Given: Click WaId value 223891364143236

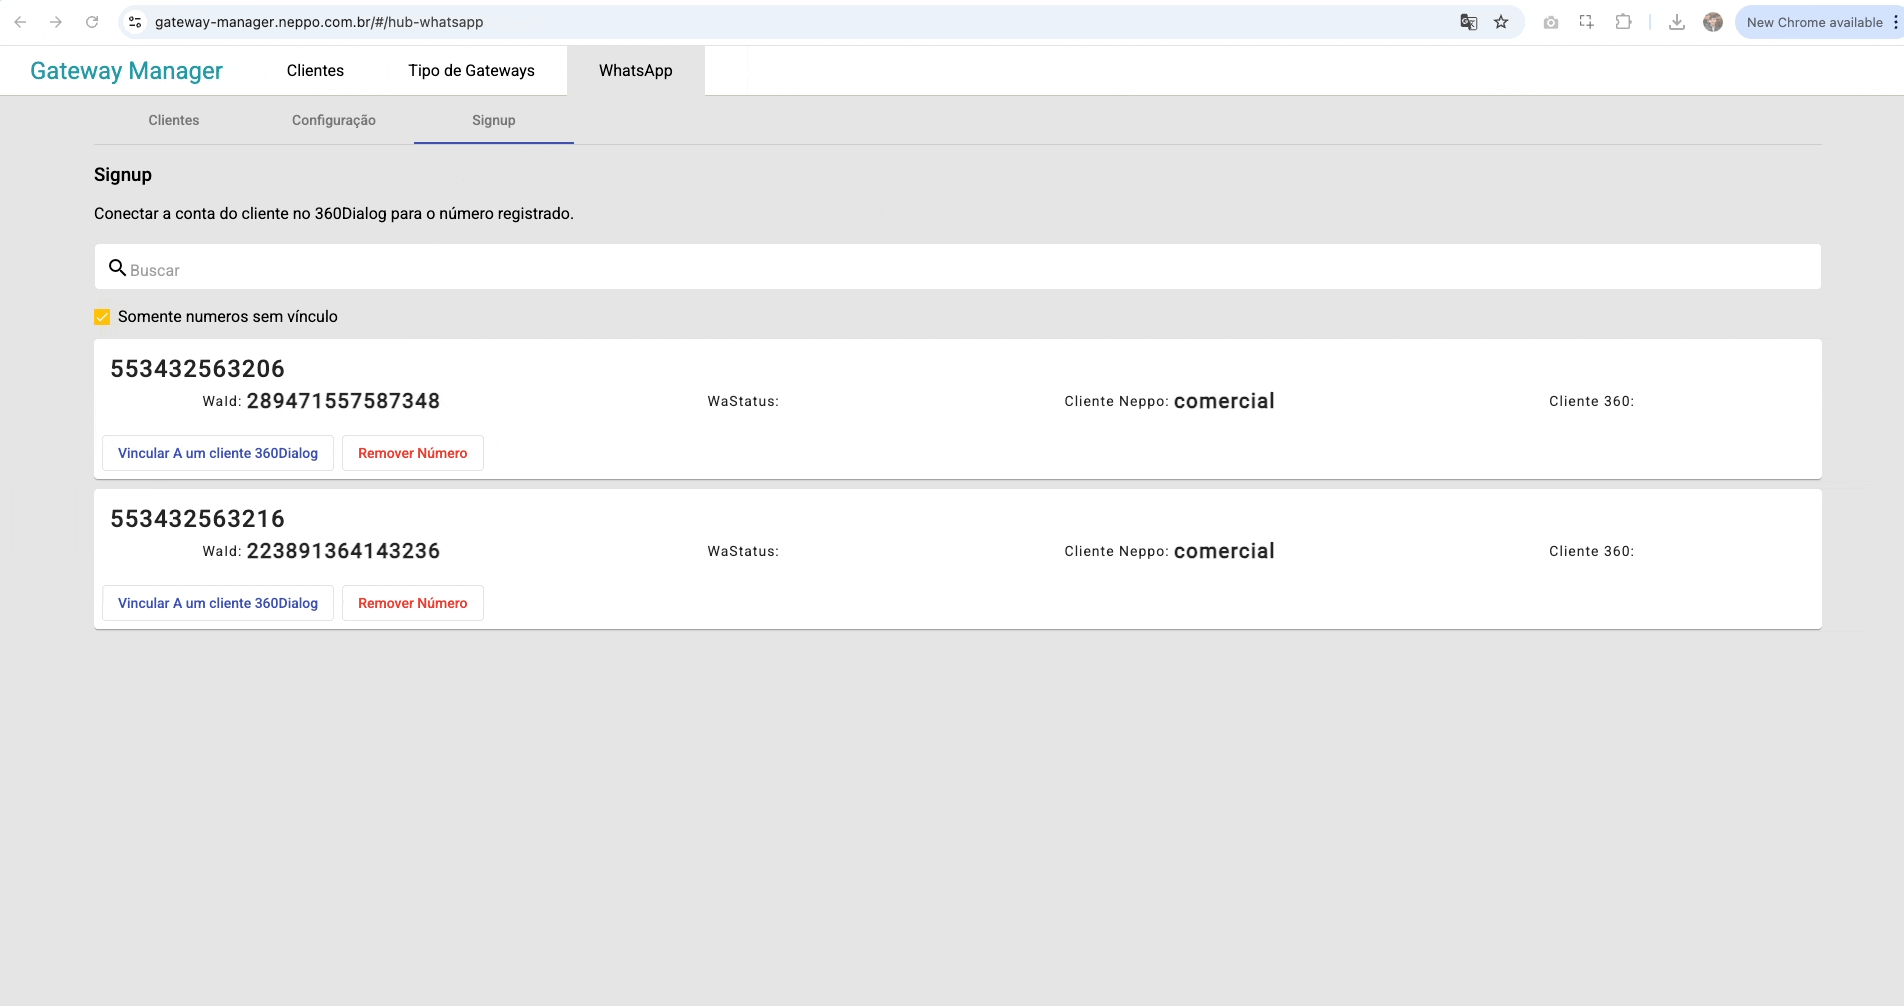Looking at the screenshot, I should tap(343, 551).
